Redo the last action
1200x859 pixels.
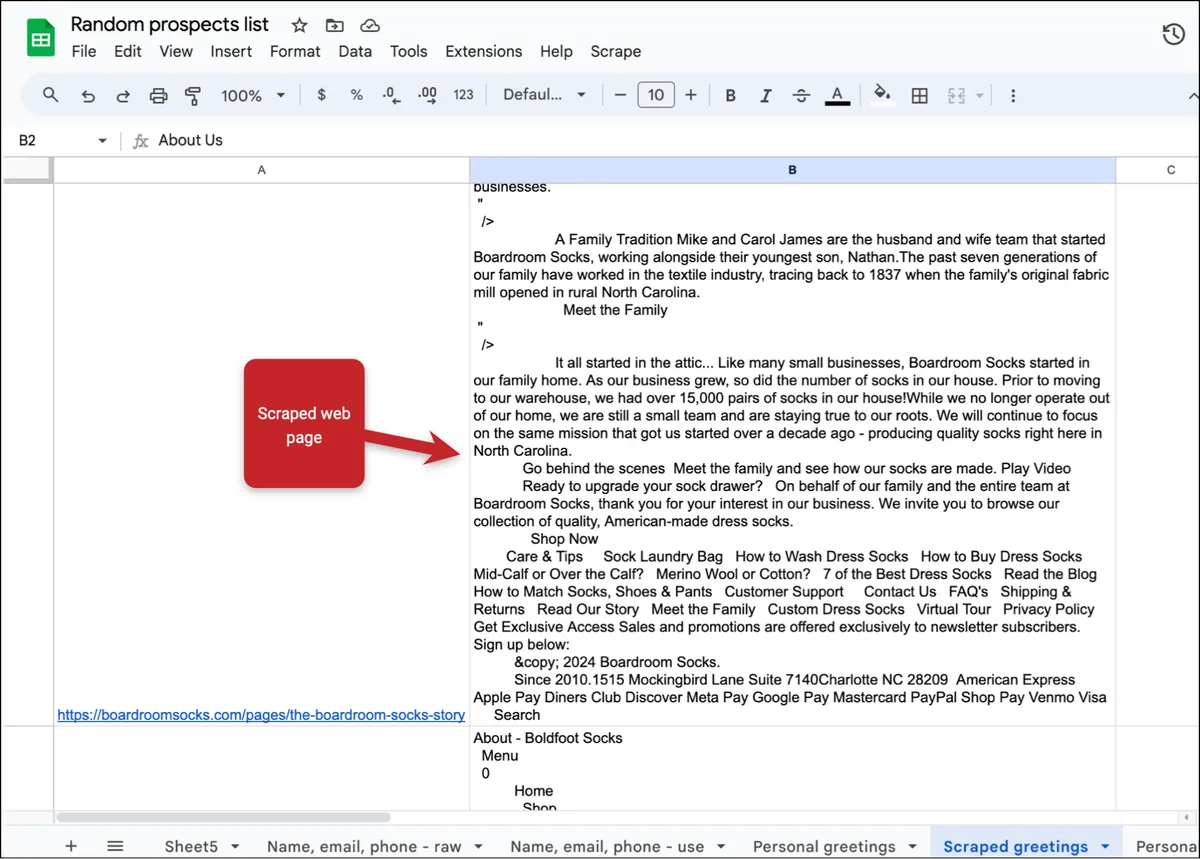click(x=123, y=96)
